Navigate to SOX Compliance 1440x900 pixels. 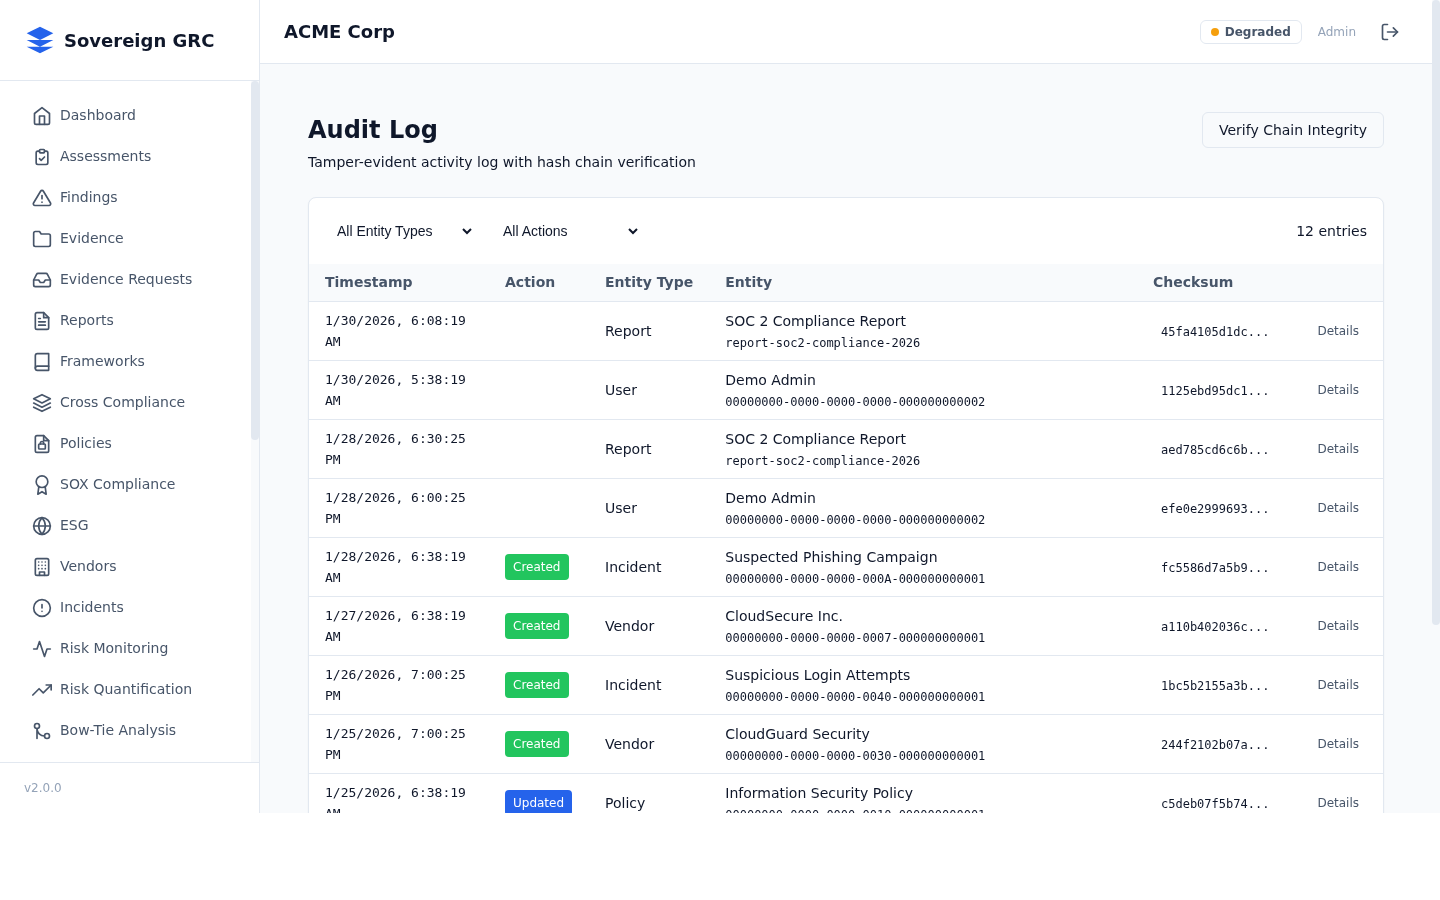(x=117, y=484)
